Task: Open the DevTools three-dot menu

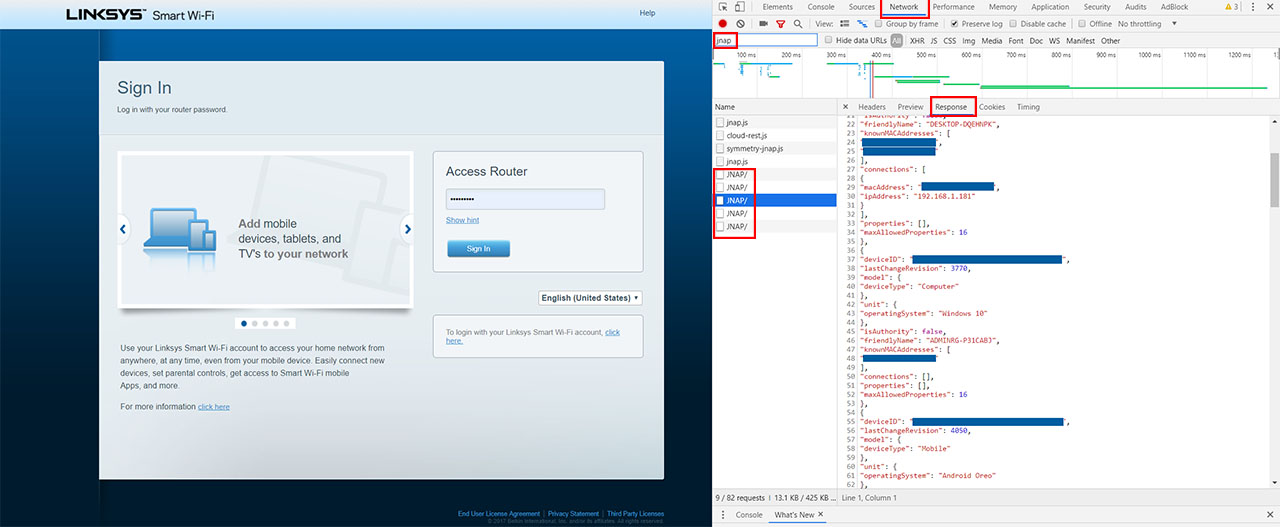Action: tap(1253, 7)
